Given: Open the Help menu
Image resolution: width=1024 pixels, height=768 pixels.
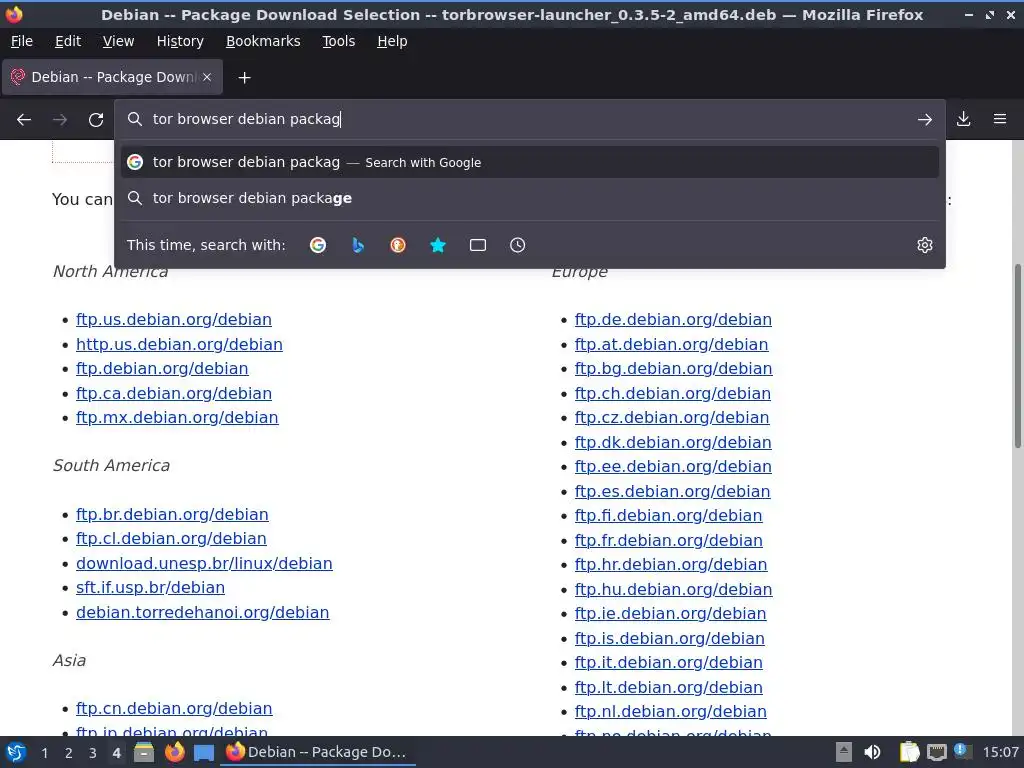Looking at the screenshot, I should [392, 41].
